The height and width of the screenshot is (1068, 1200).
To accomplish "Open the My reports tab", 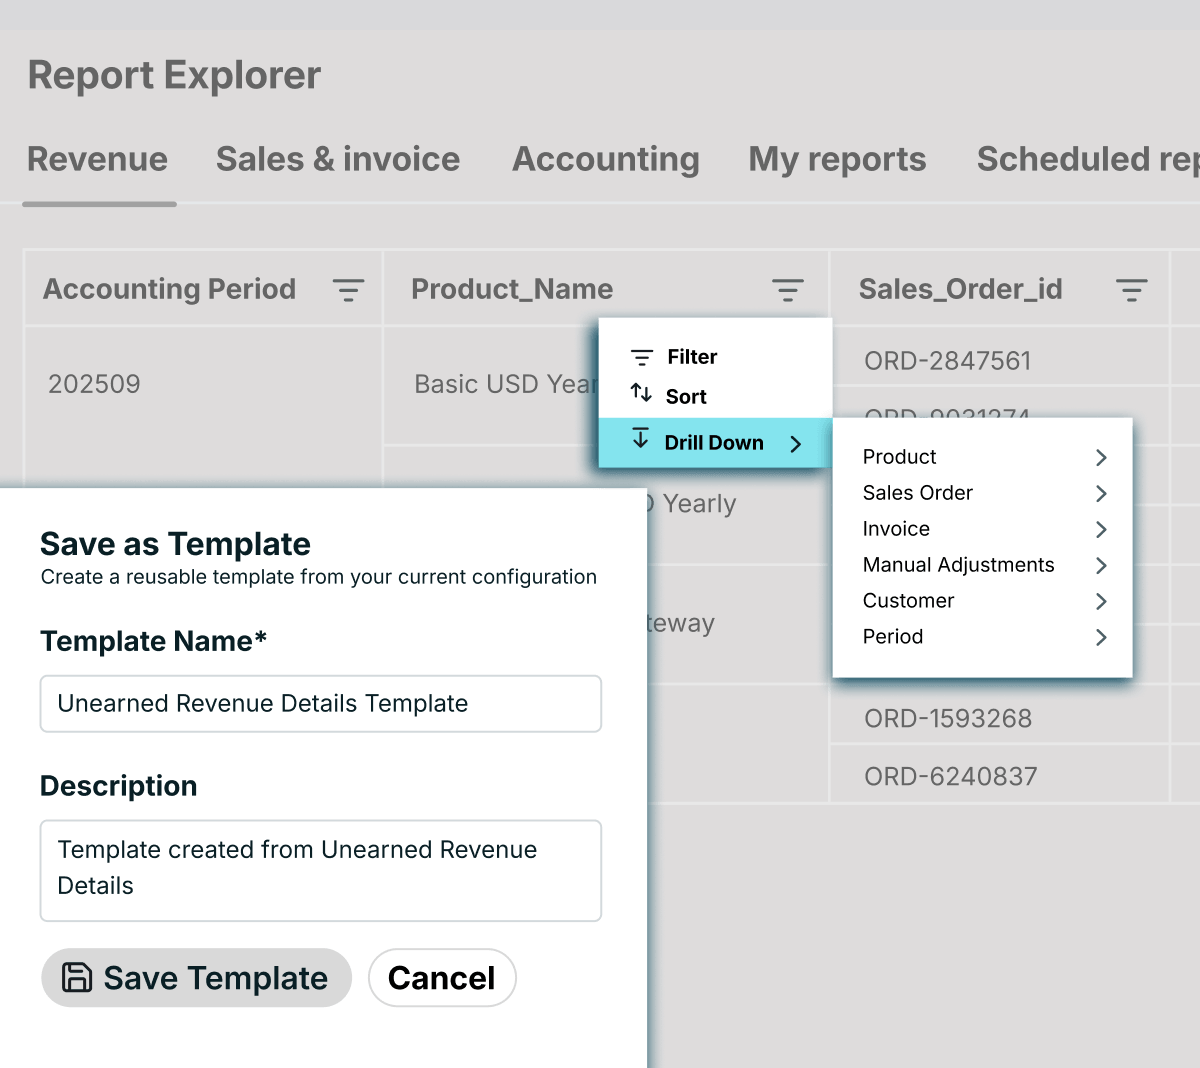I will 837,159.
